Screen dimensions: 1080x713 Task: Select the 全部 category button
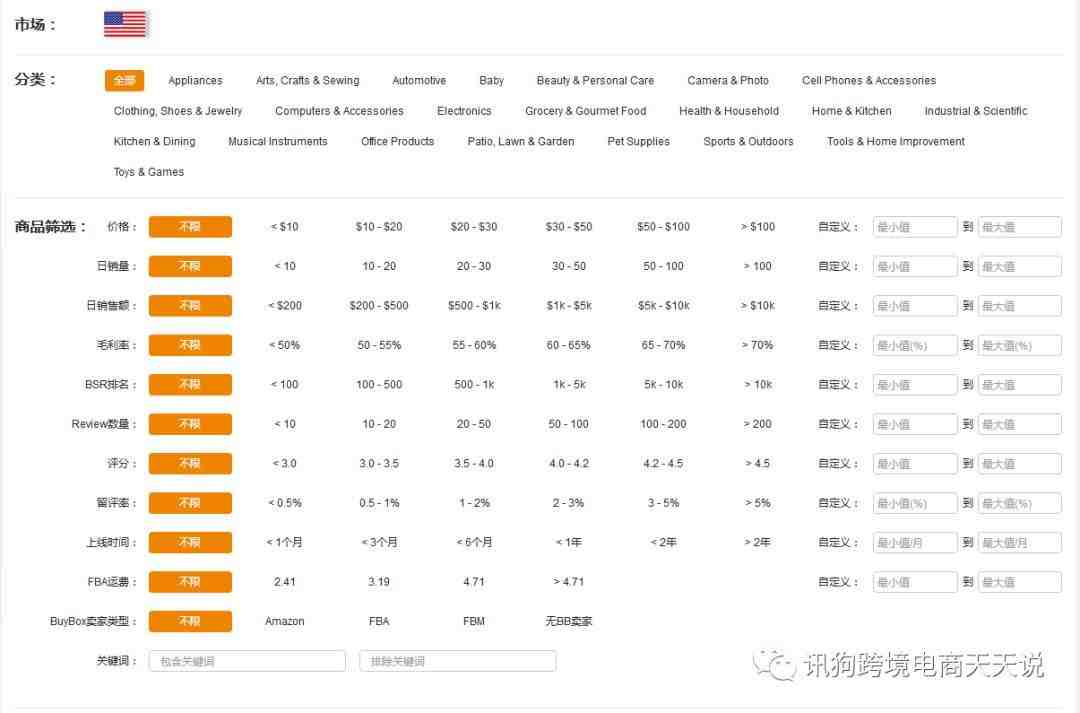pos(124,81)
